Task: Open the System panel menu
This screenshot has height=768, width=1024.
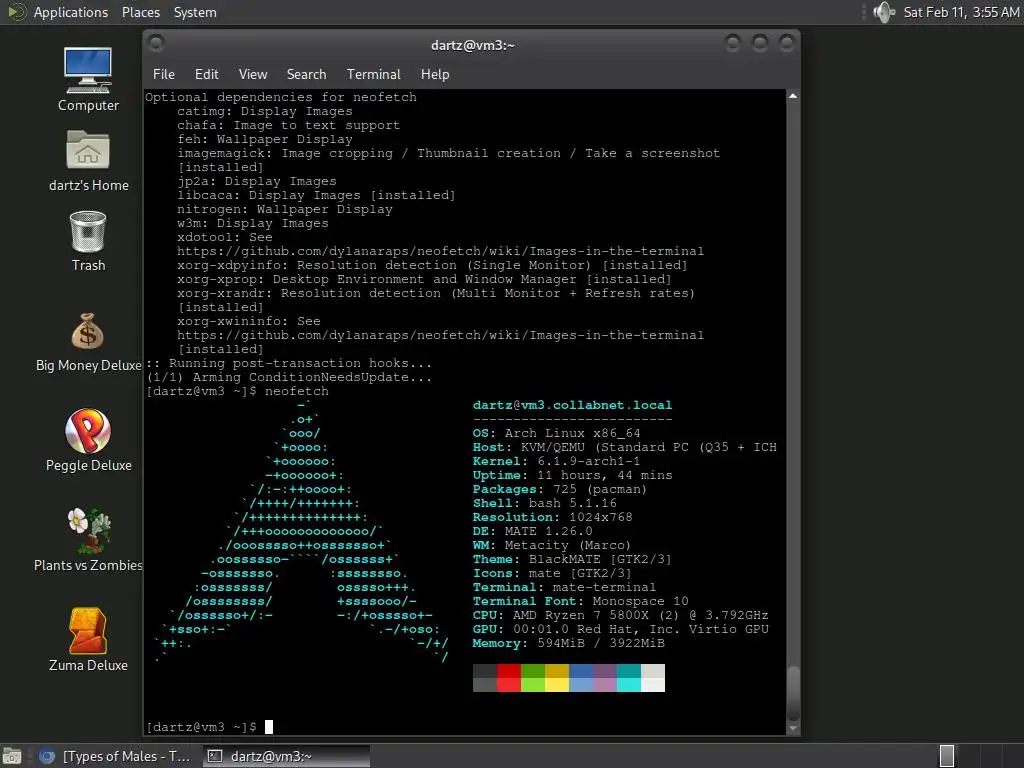Action: [x=195, y=12]
